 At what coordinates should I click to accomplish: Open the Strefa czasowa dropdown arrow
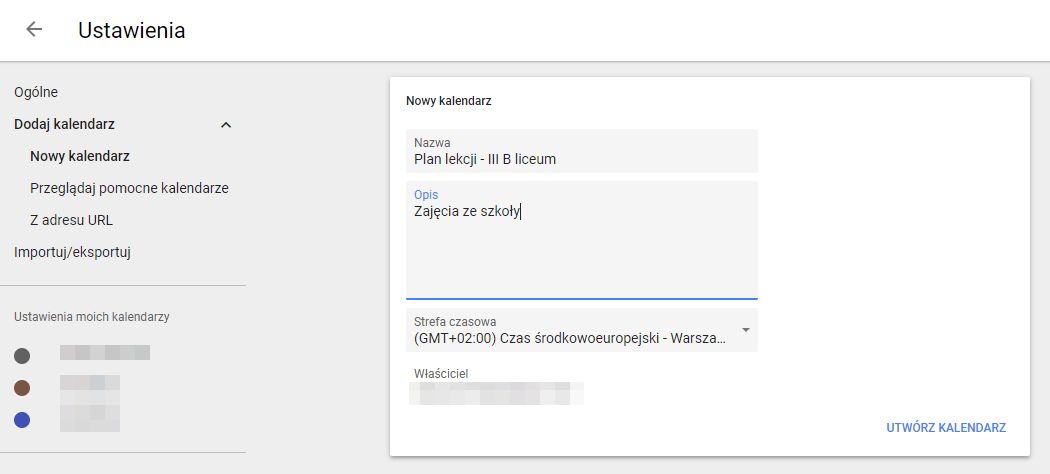coord(746,330)
